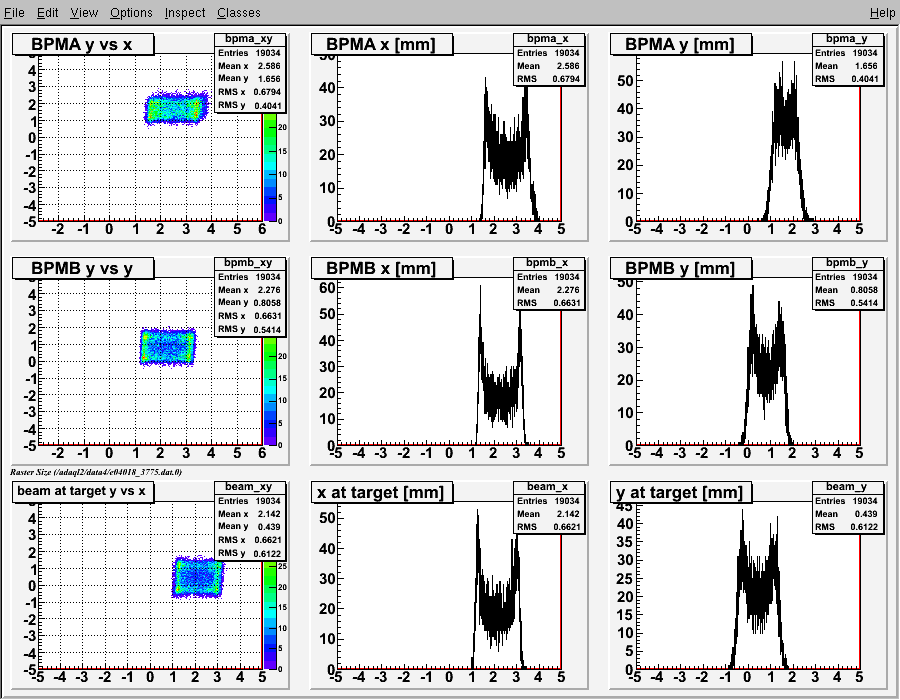Viewport: 900px width, 700px height.
Task: Select the 'BPMA y vs x' plot title
Action: 83,44
